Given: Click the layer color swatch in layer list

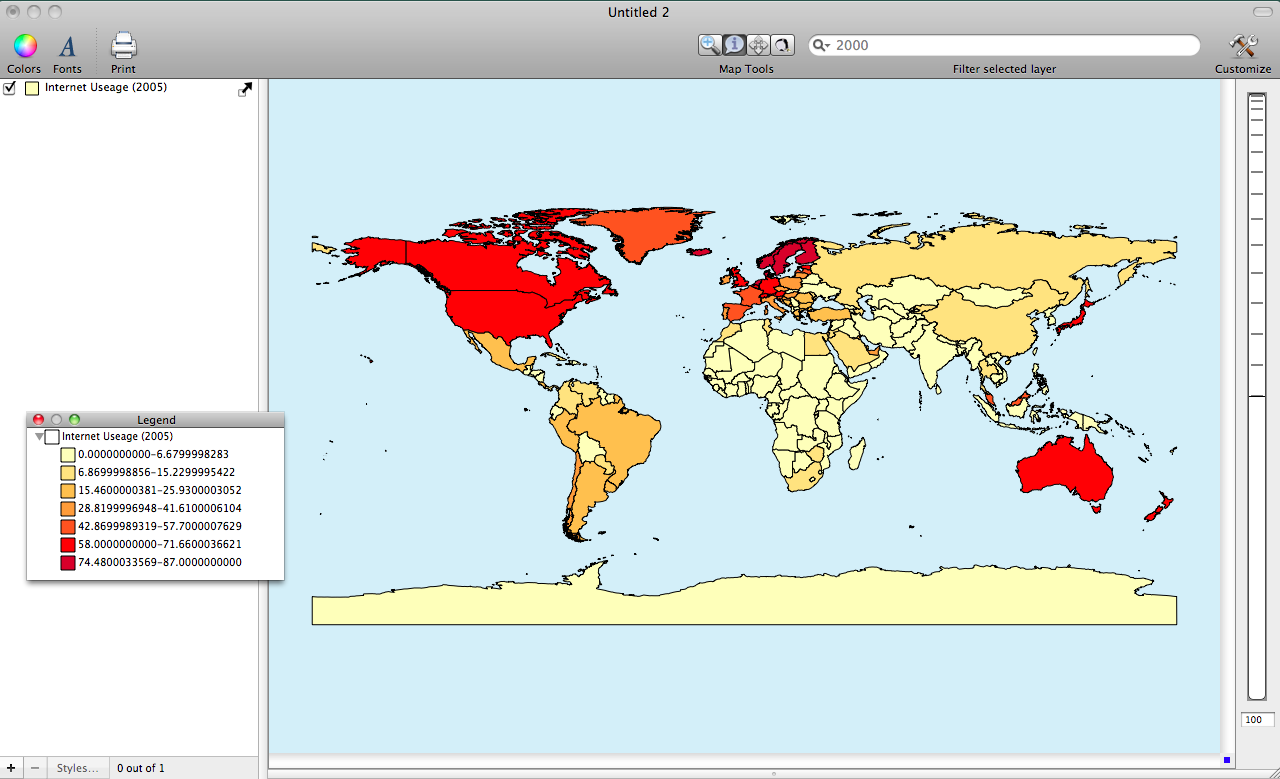Looking at the screenshot, I should pos(32,88).
